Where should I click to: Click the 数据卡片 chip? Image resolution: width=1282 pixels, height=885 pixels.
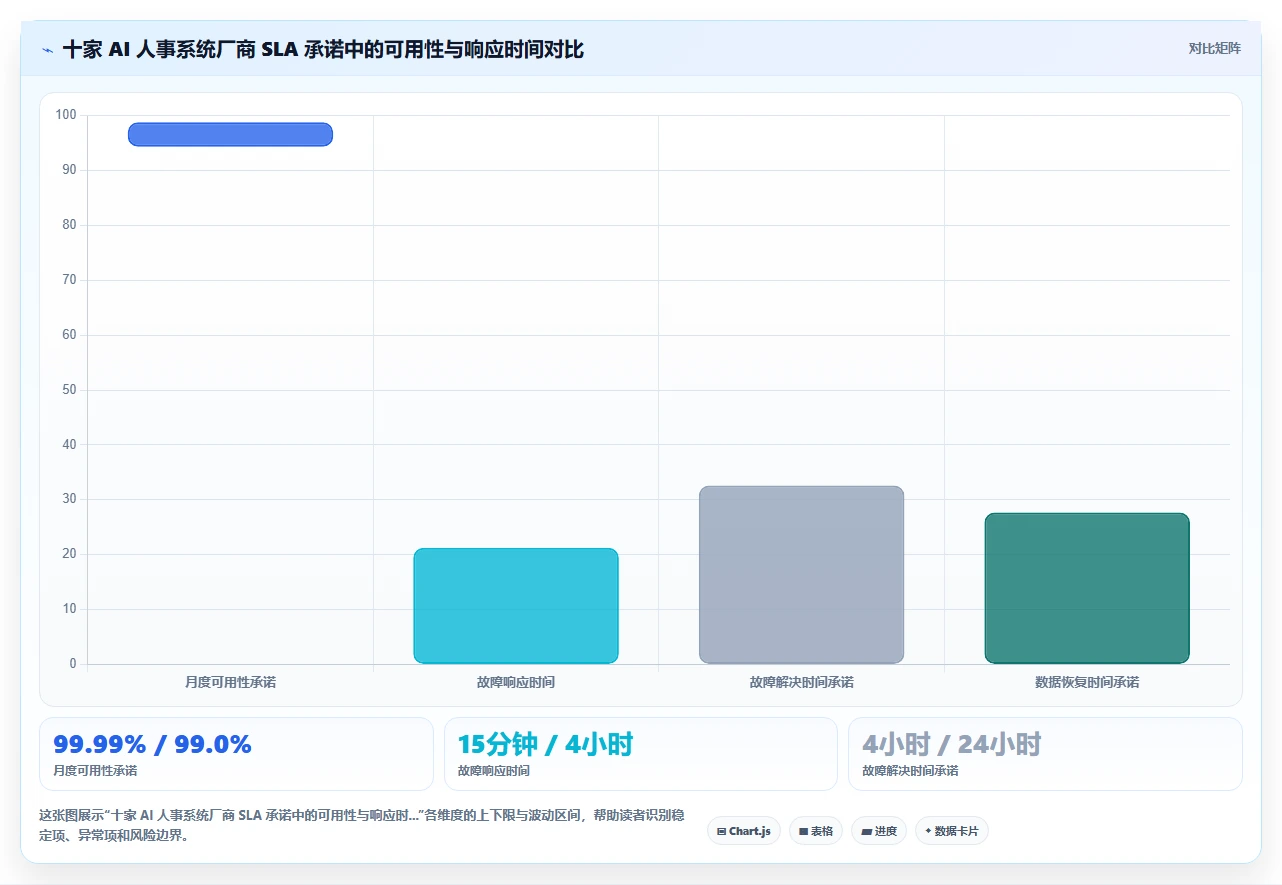click(951, 831)
